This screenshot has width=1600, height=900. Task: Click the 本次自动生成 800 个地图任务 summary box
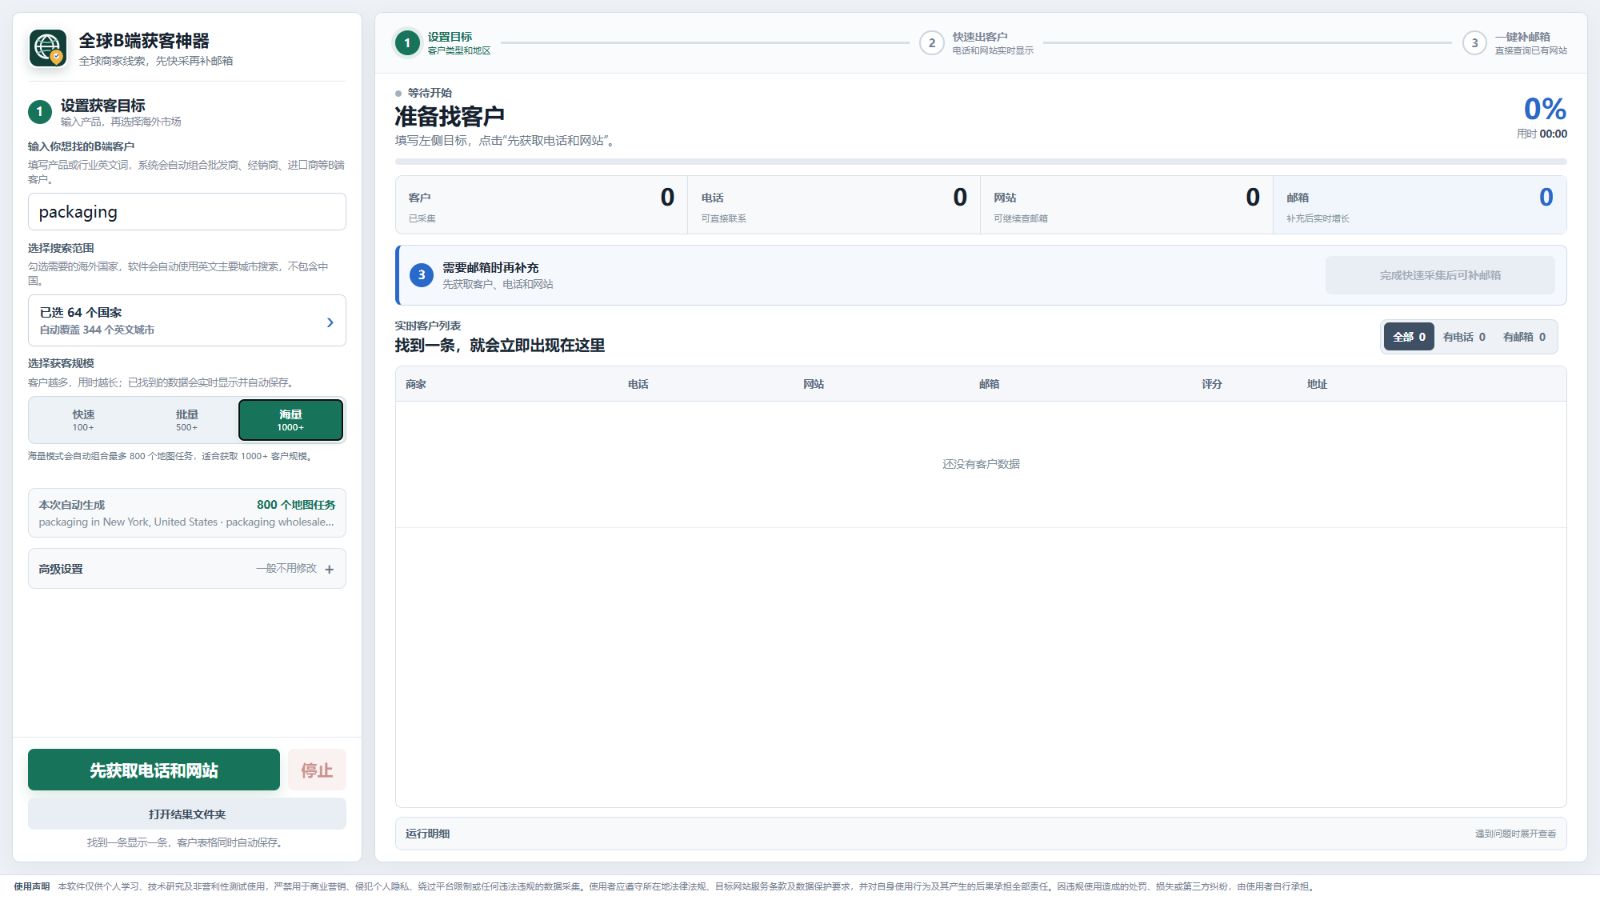[x=187, y=513]
